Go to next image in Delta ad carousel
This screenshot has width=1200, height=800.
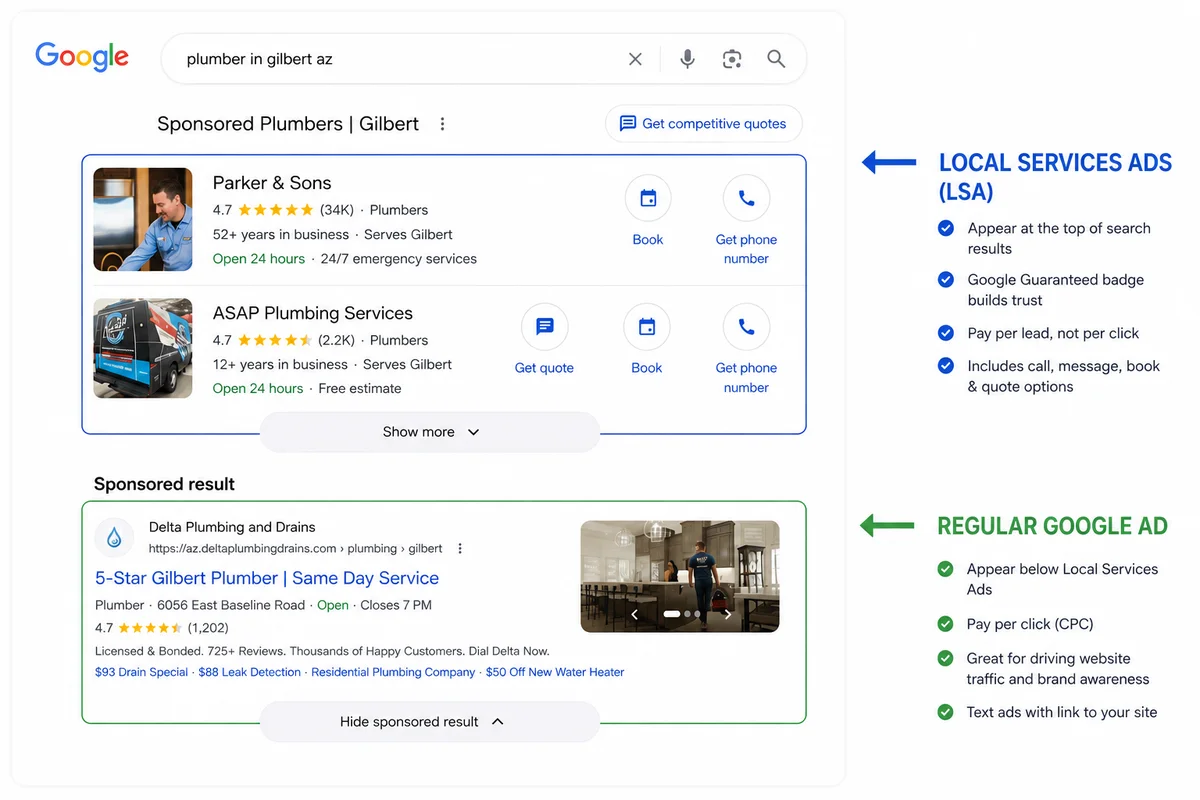pyautogui.click(x=727, y=614)
